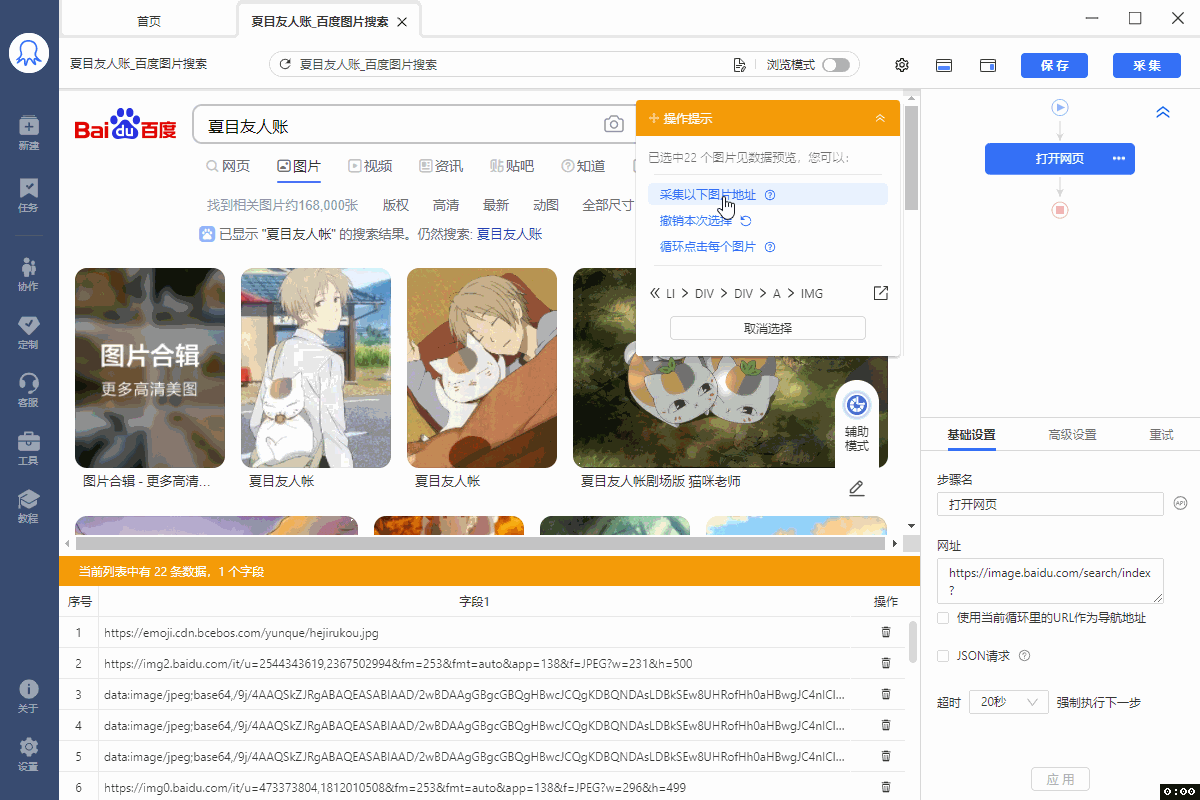
Task: Toggle the bottom data panel layout icon
Action: (944, 65)
